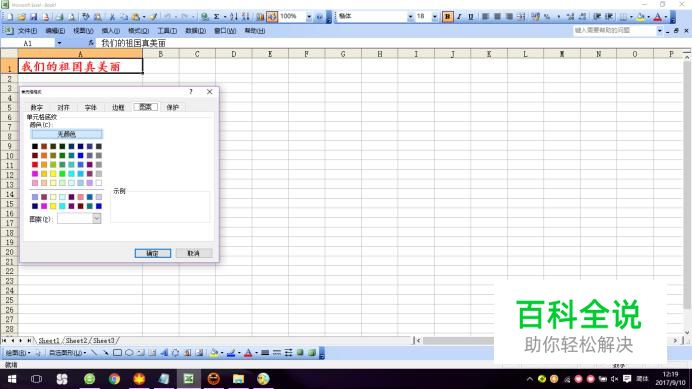Switch to the 保护 Protection tab in dialog
Viewport: 692px width, 389px height.
(x=172, y=107)
